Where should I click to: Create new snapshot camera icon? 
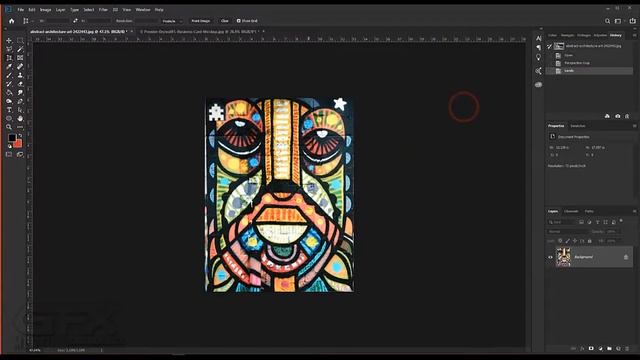[618, 116]
